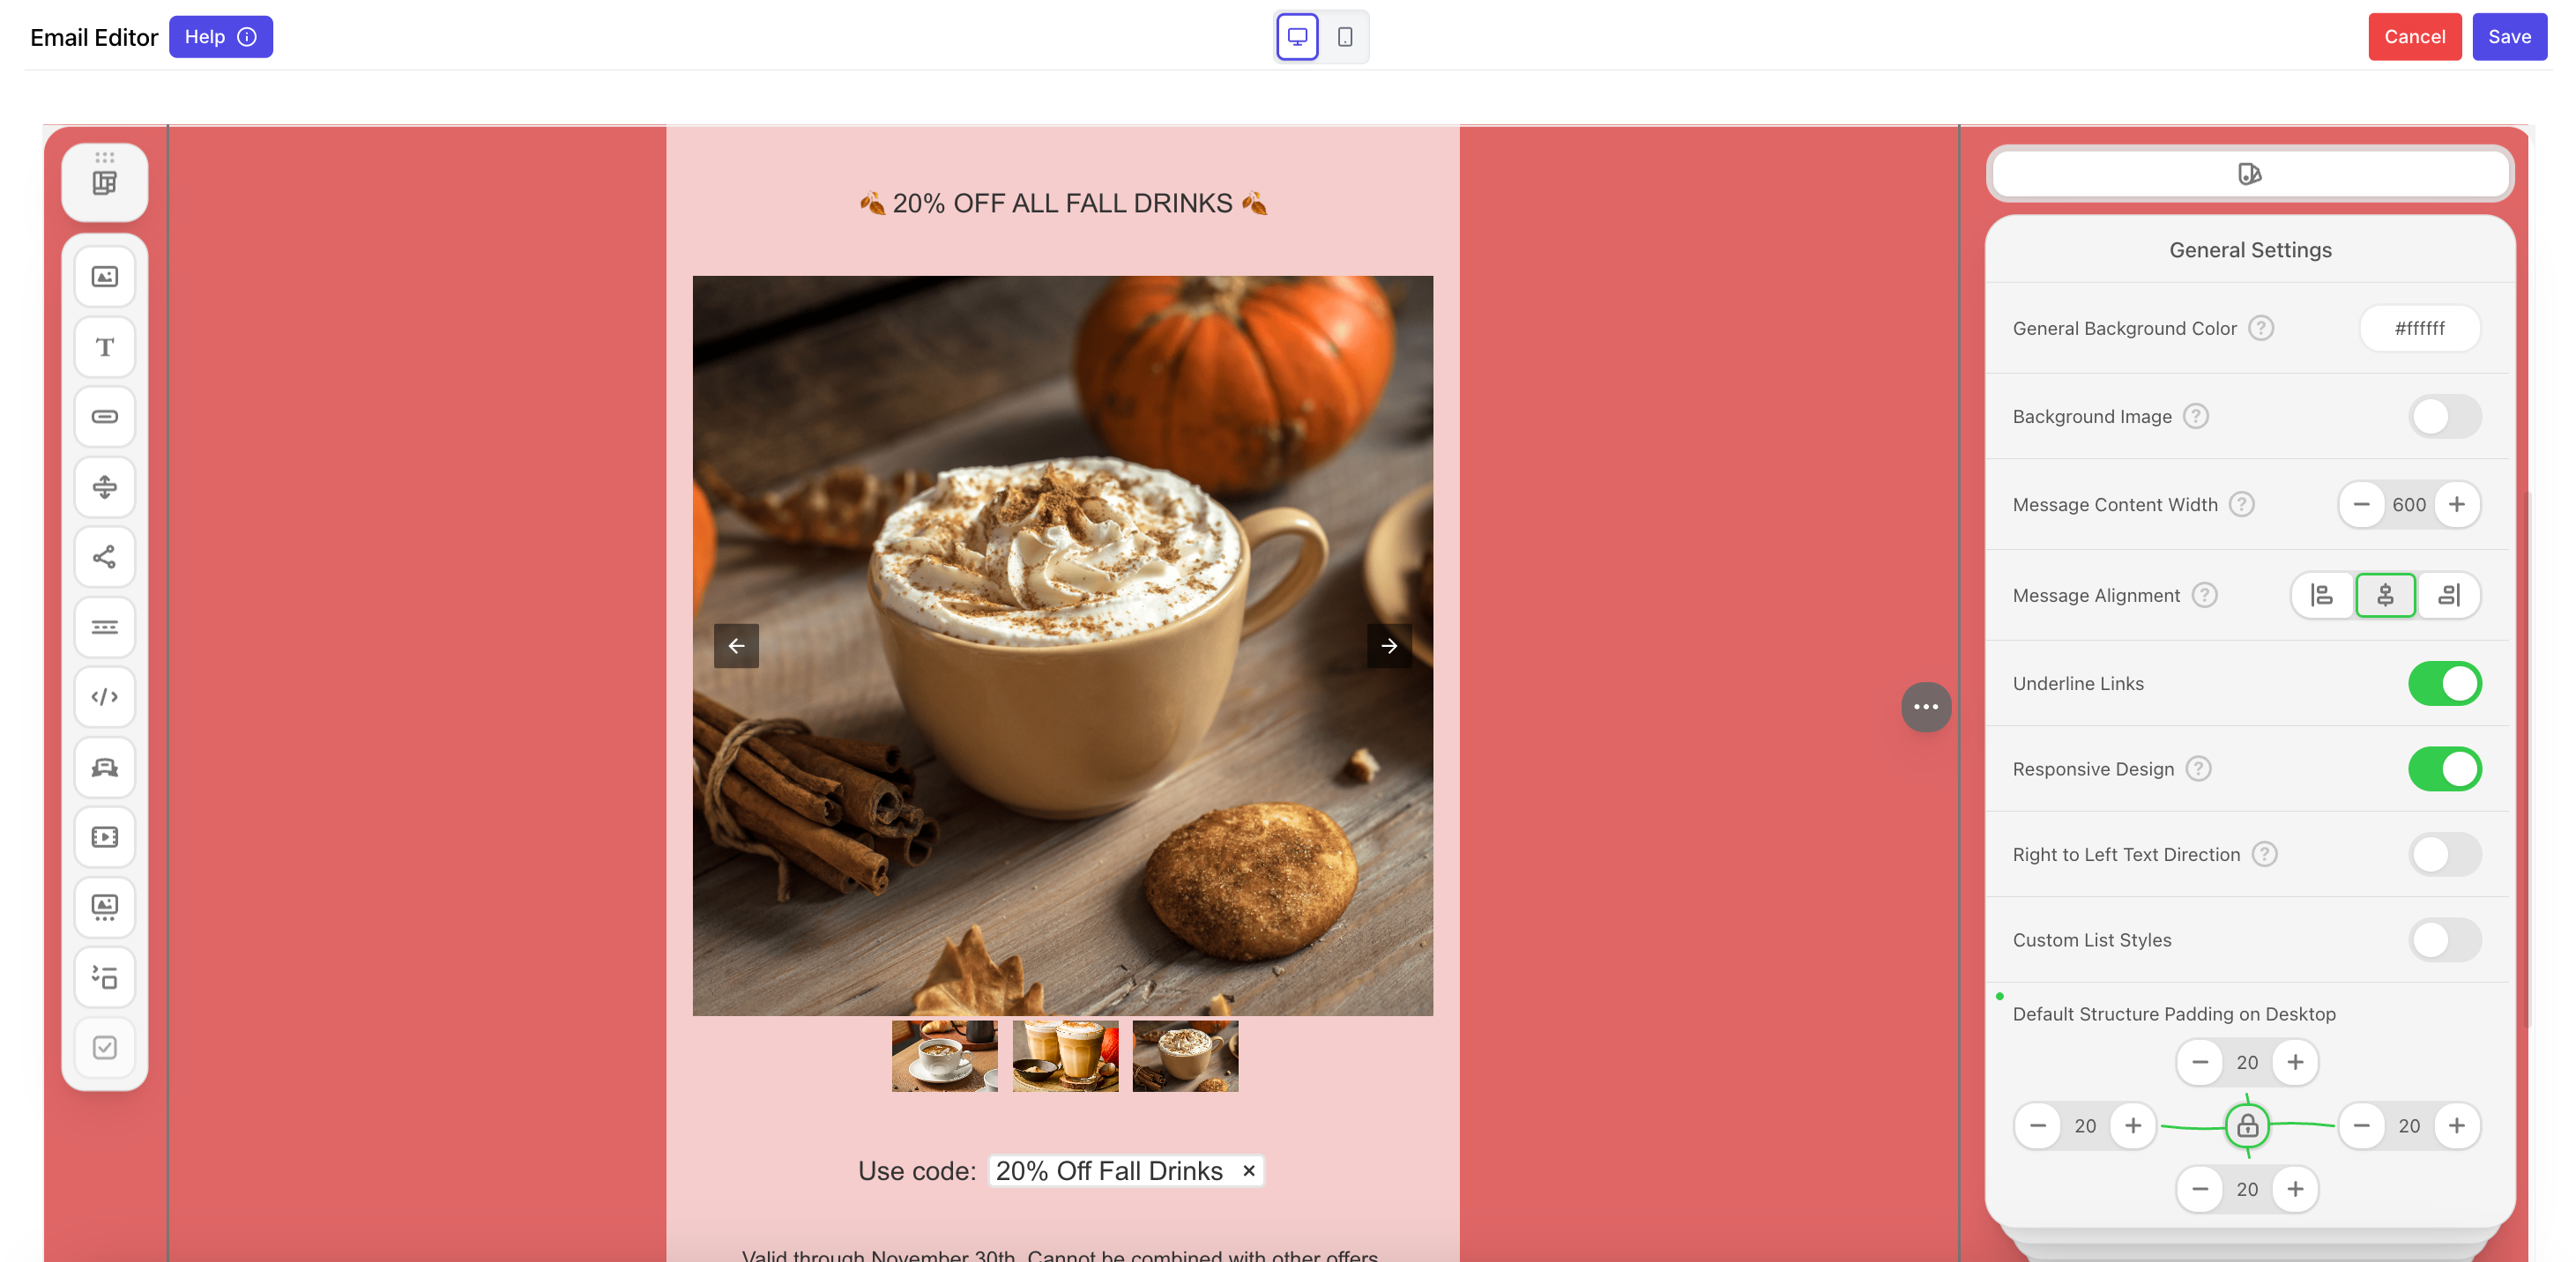Click the Save button
Screen dimensions: 2576x1262
(2508, 37)
